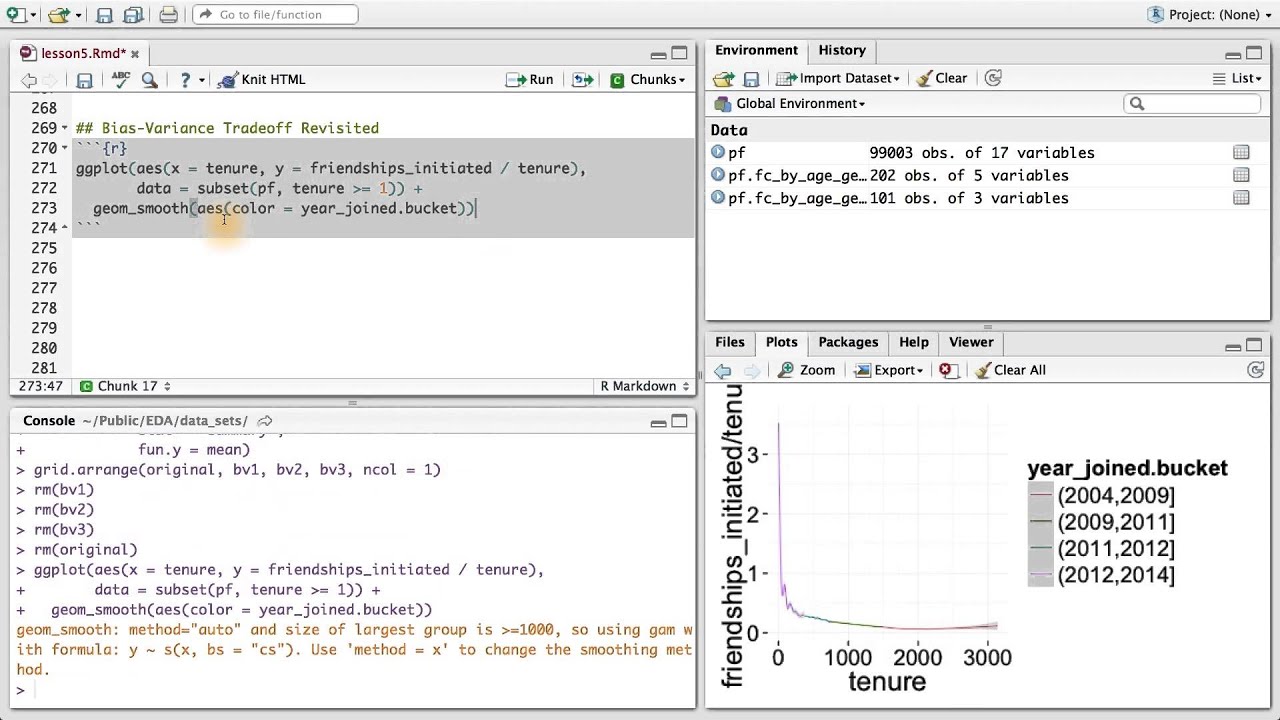The height and width of the screenshot is (720, 1280).
Task: Switch to the Files tab
Action: pos(730,342)
